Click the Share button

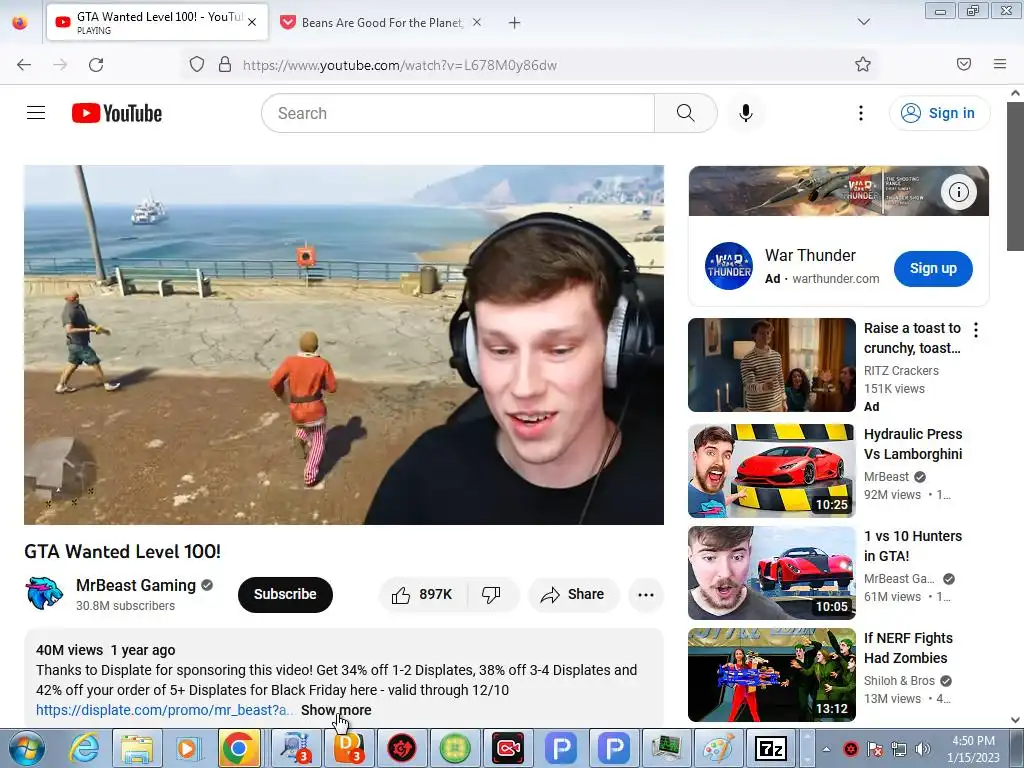pos(573,594)
